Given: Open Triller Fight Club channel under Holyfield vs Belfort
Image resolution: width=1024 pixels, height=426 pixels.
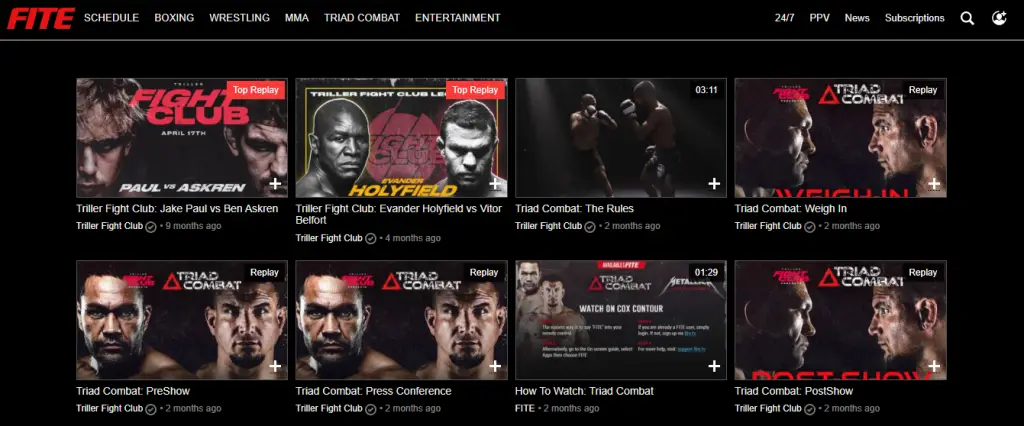Looking at the screenshot, I should pos(328,238).
